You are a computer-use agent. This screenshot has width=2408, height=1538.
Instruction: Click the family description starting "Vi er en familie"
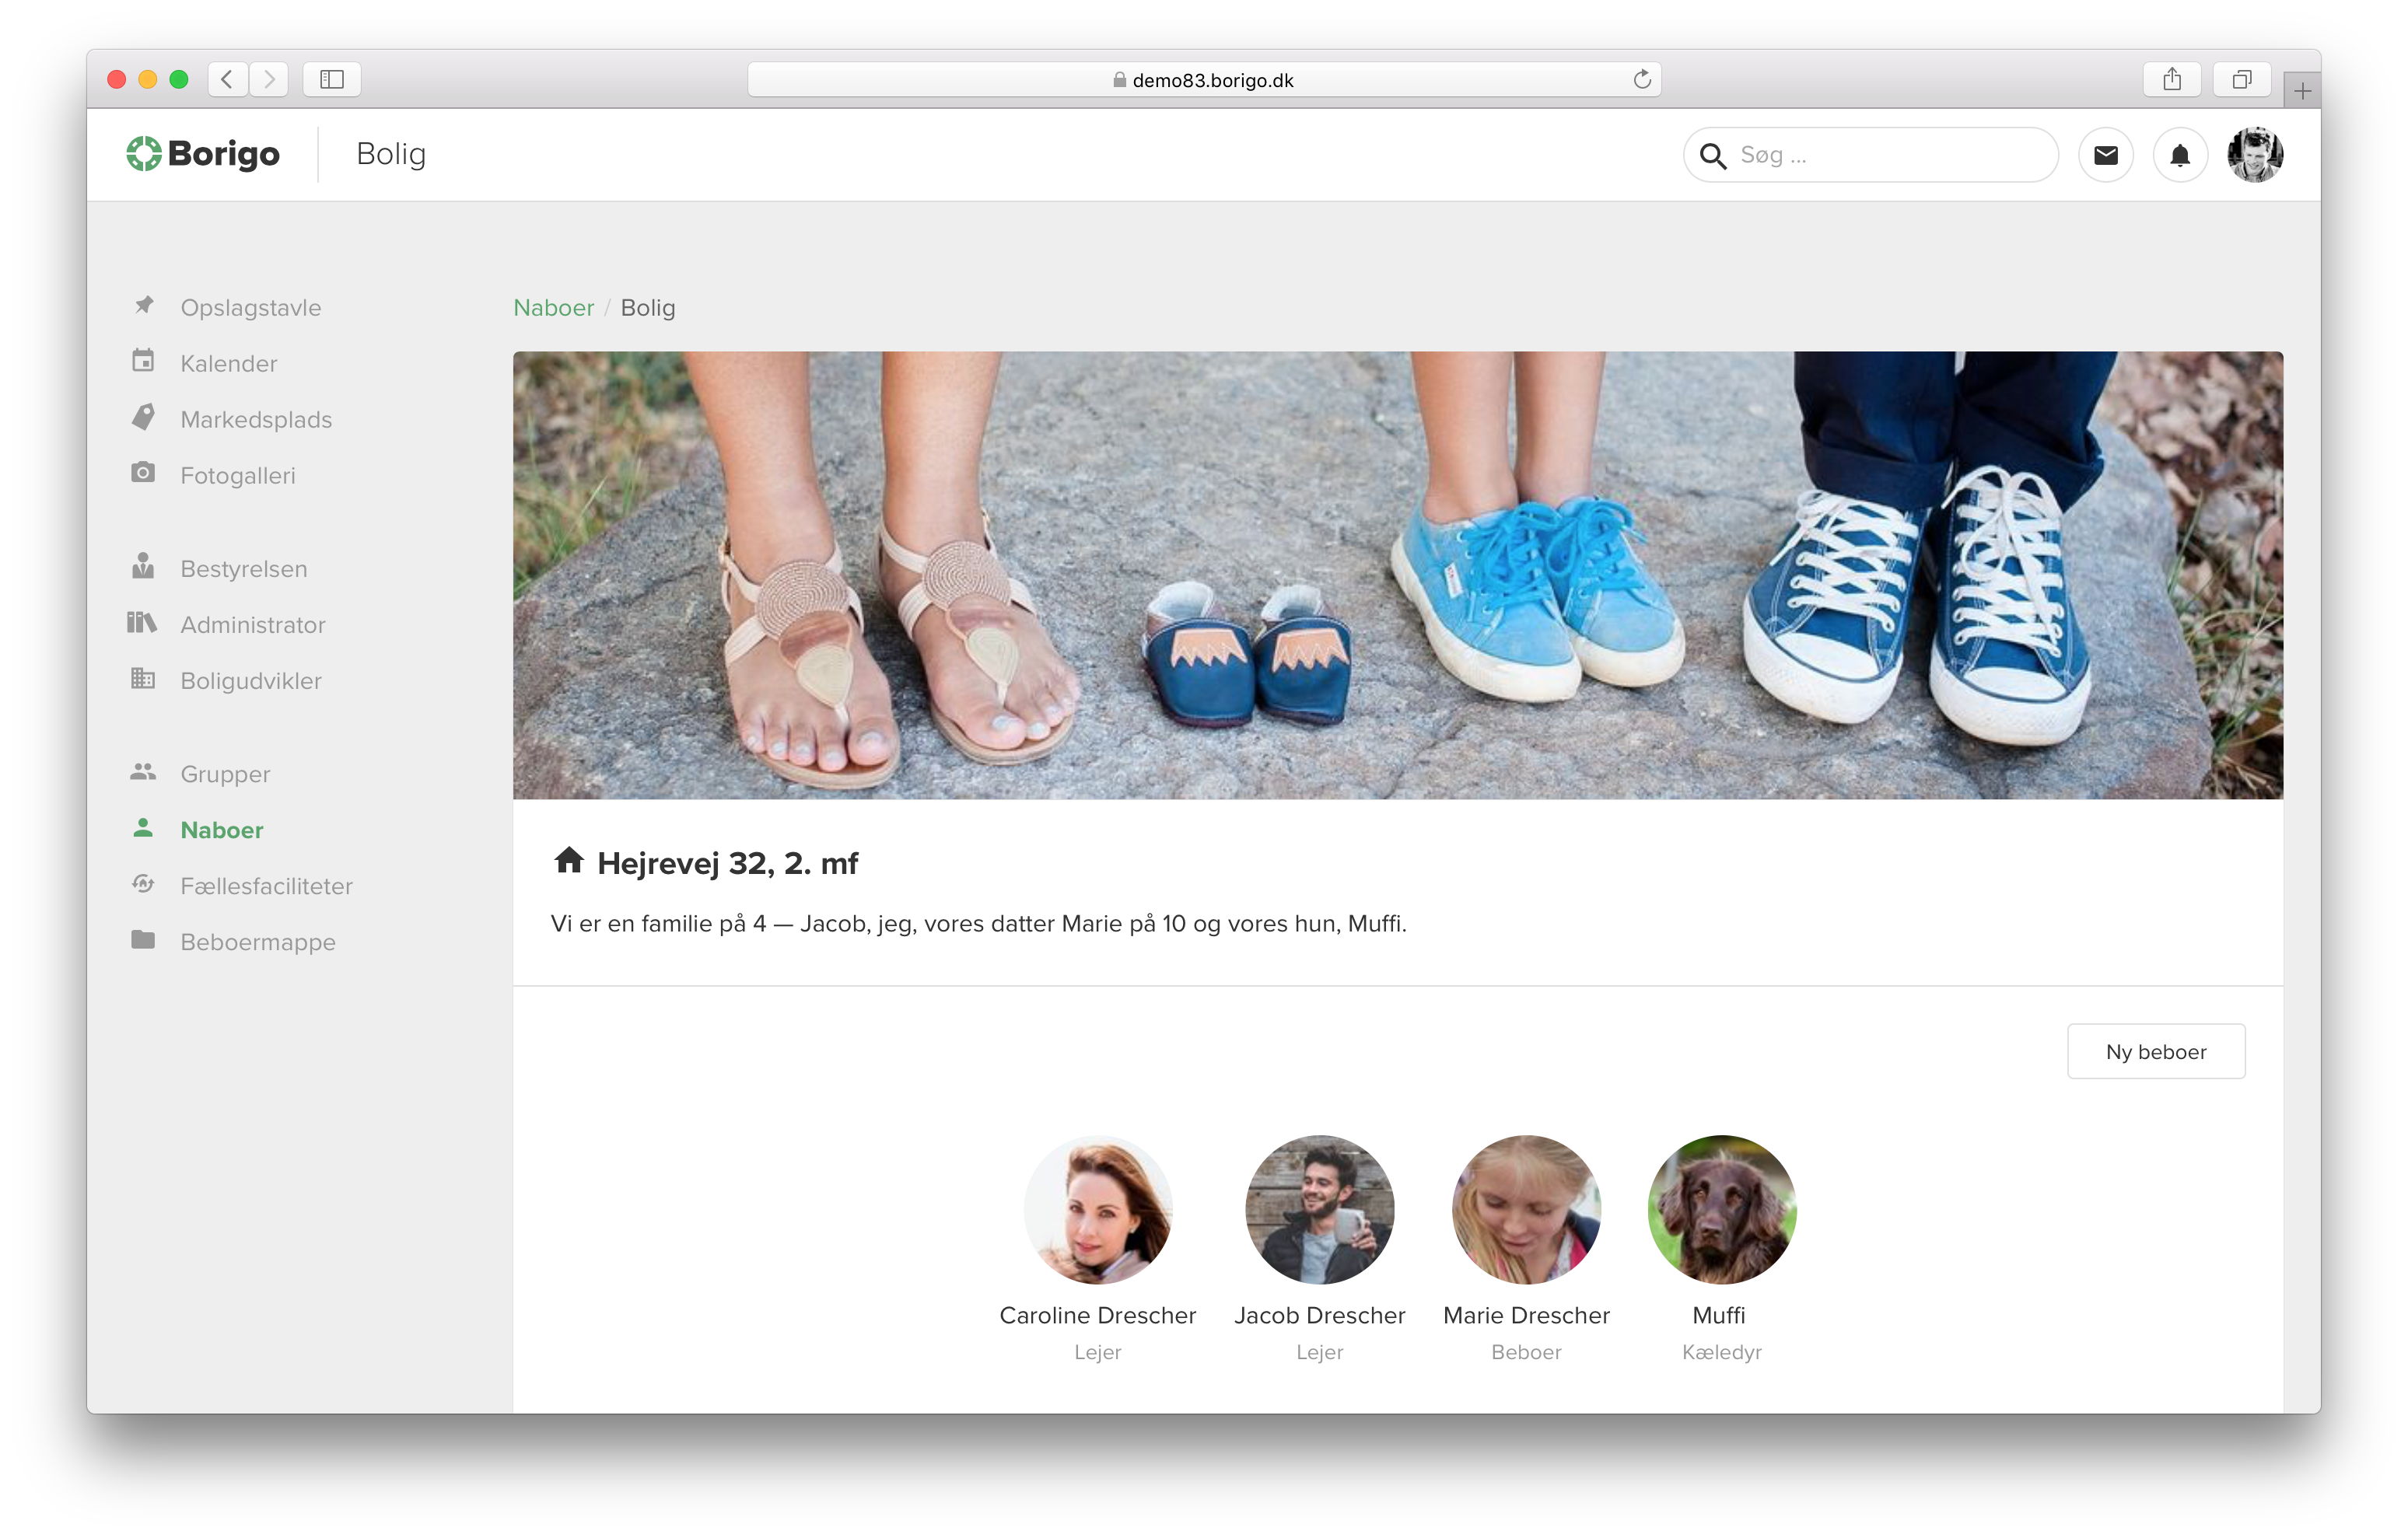[x=978, y=923]
